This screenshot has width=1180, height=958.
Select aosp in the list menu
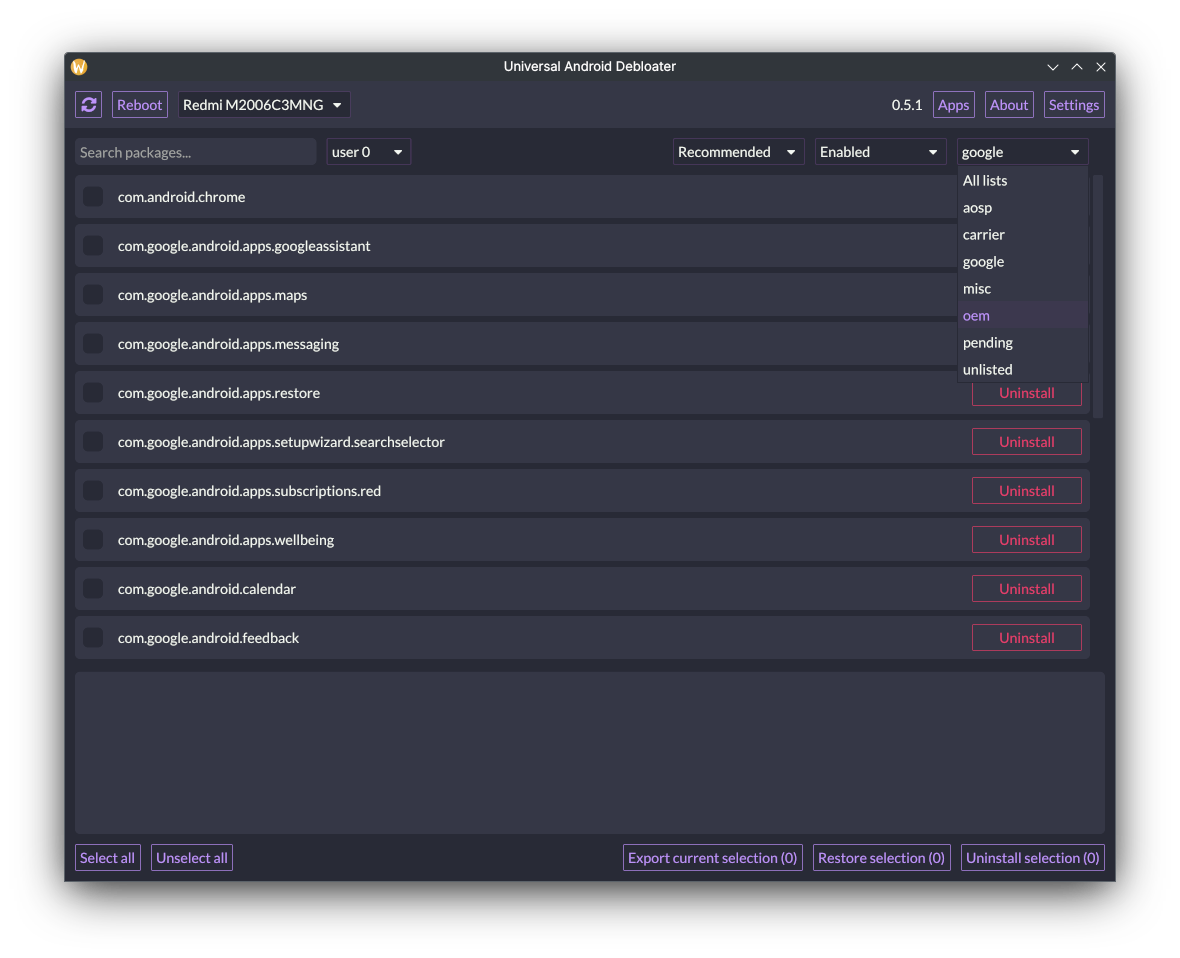[1023, 208]
